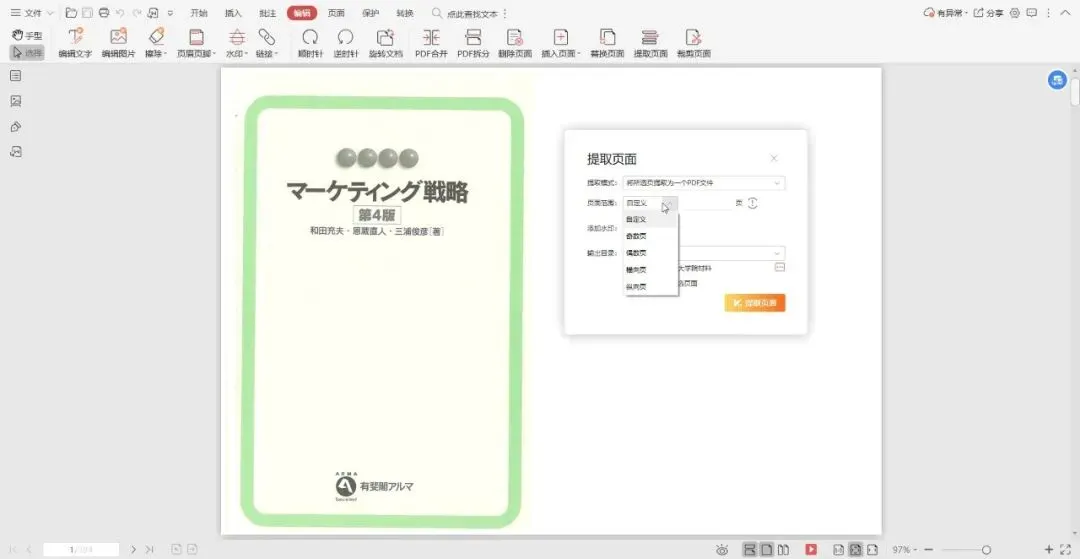The image size is (1080, 559).
Task: Activate the 选择 selection tool
Action: [27, 53]
